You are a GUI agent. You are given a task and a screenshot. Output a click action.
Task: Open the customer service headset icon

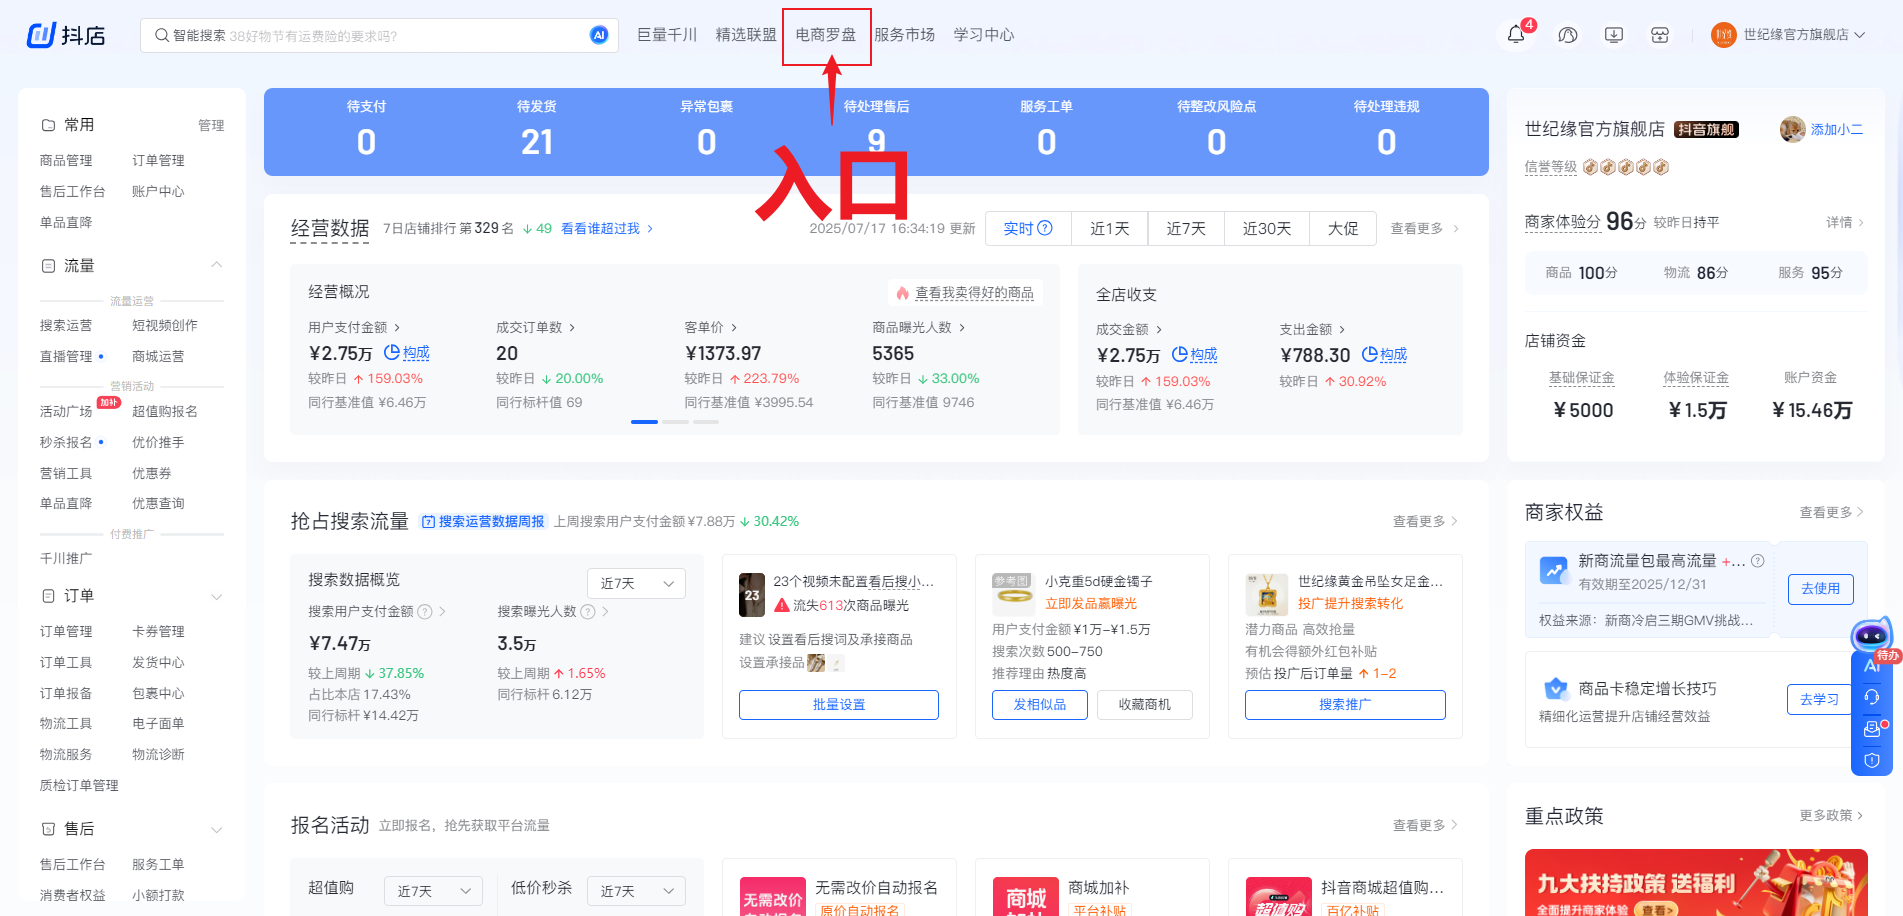1567,35
